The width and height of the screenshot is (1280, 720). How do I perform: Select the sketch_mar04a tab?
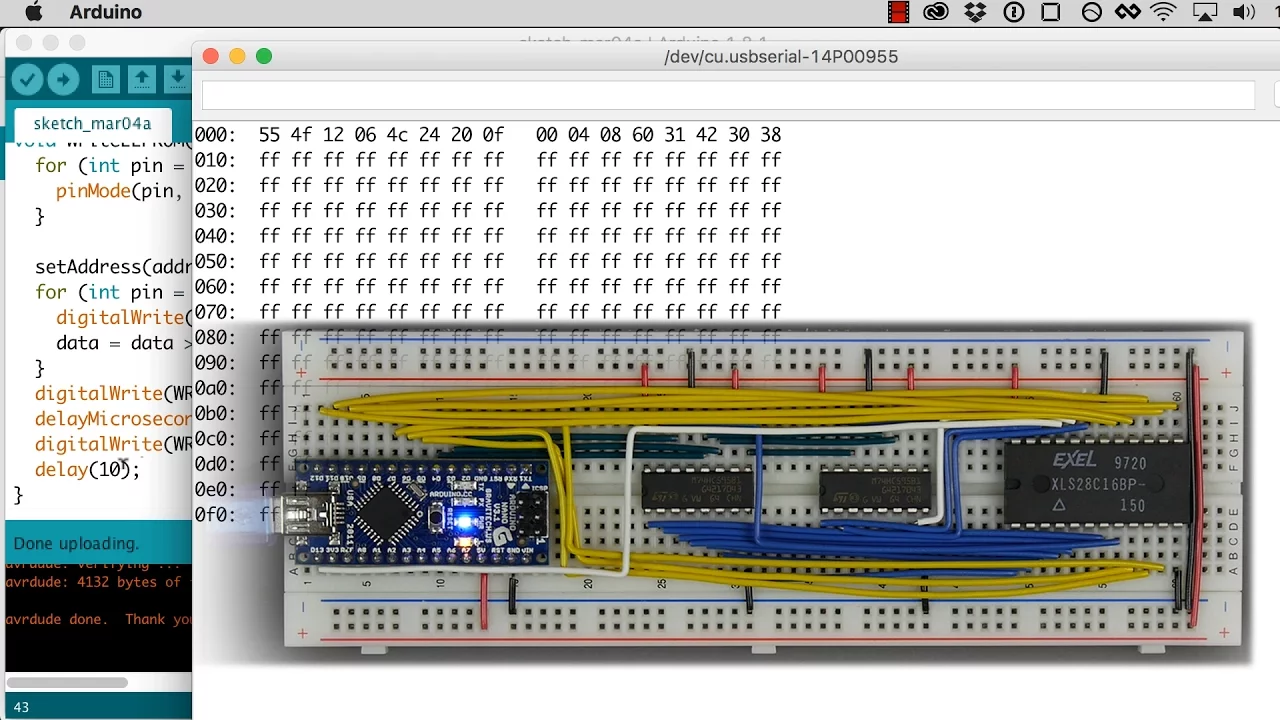click(x=92, y=124)
